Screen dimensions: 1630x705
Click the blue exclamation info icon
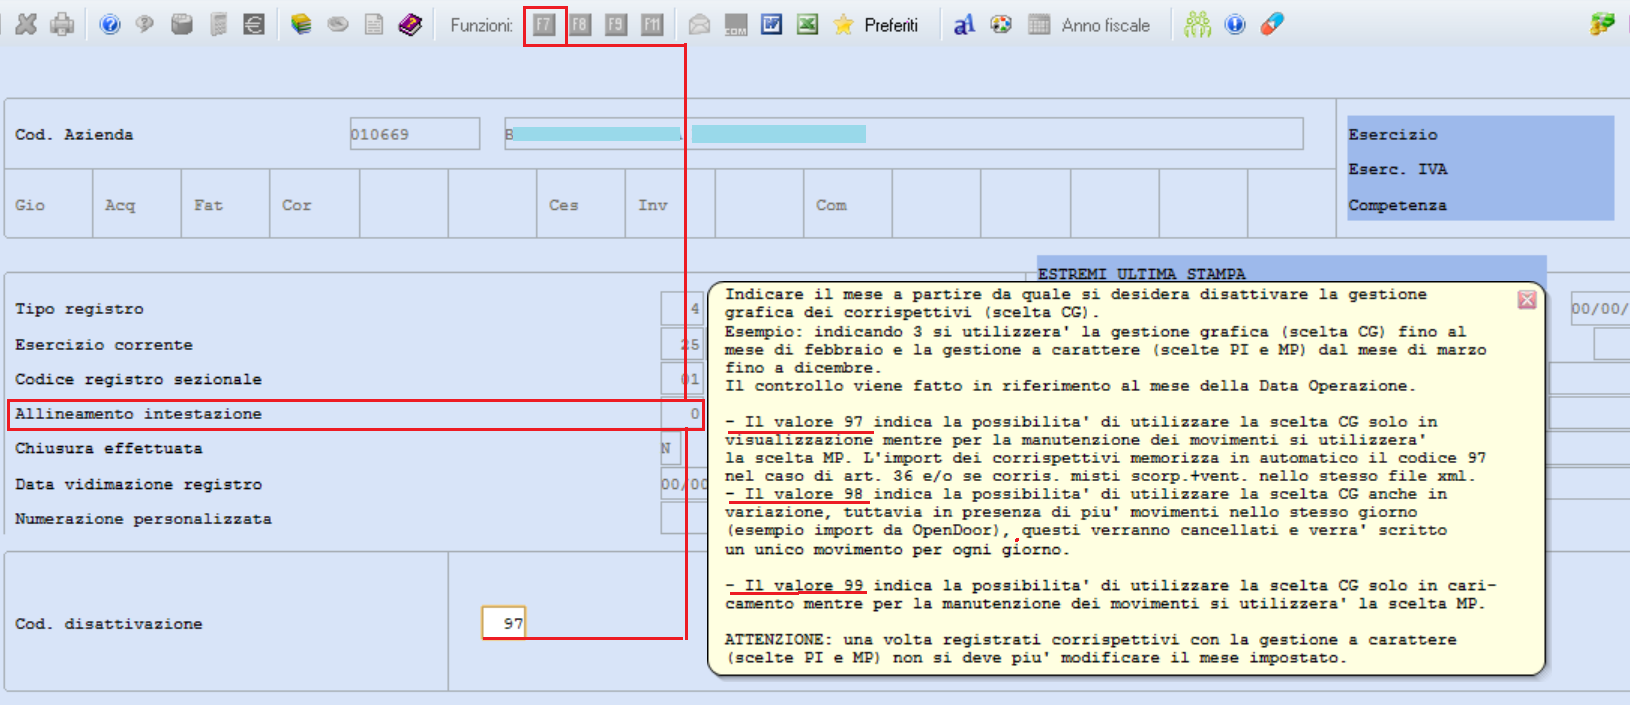(1235, 24)
